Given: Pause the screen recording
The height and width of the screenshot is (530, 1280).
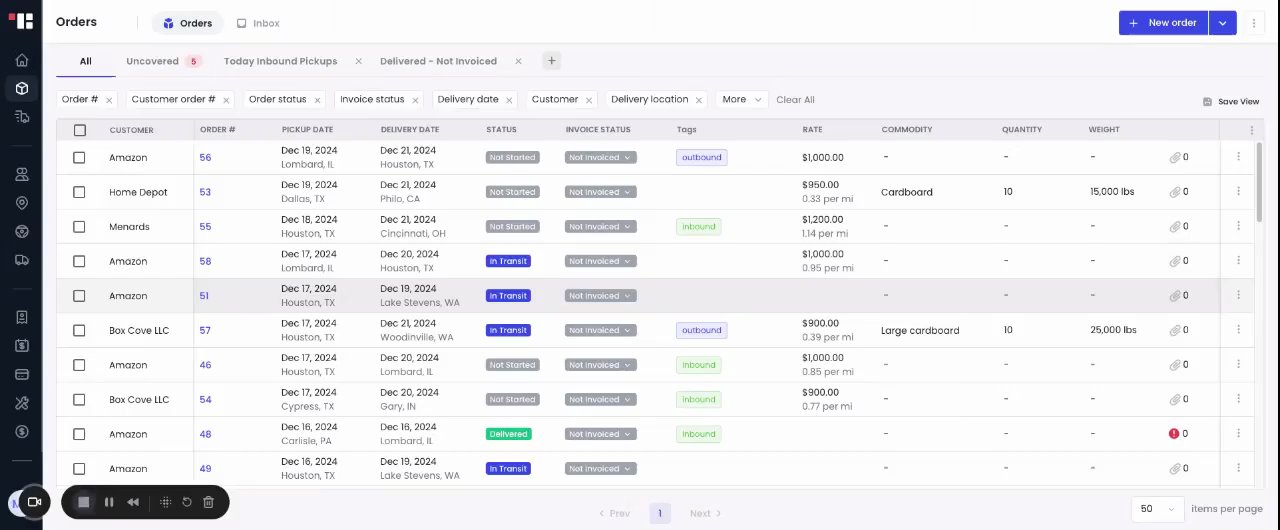Looking at the screenshot, I should tap(109, 502).
